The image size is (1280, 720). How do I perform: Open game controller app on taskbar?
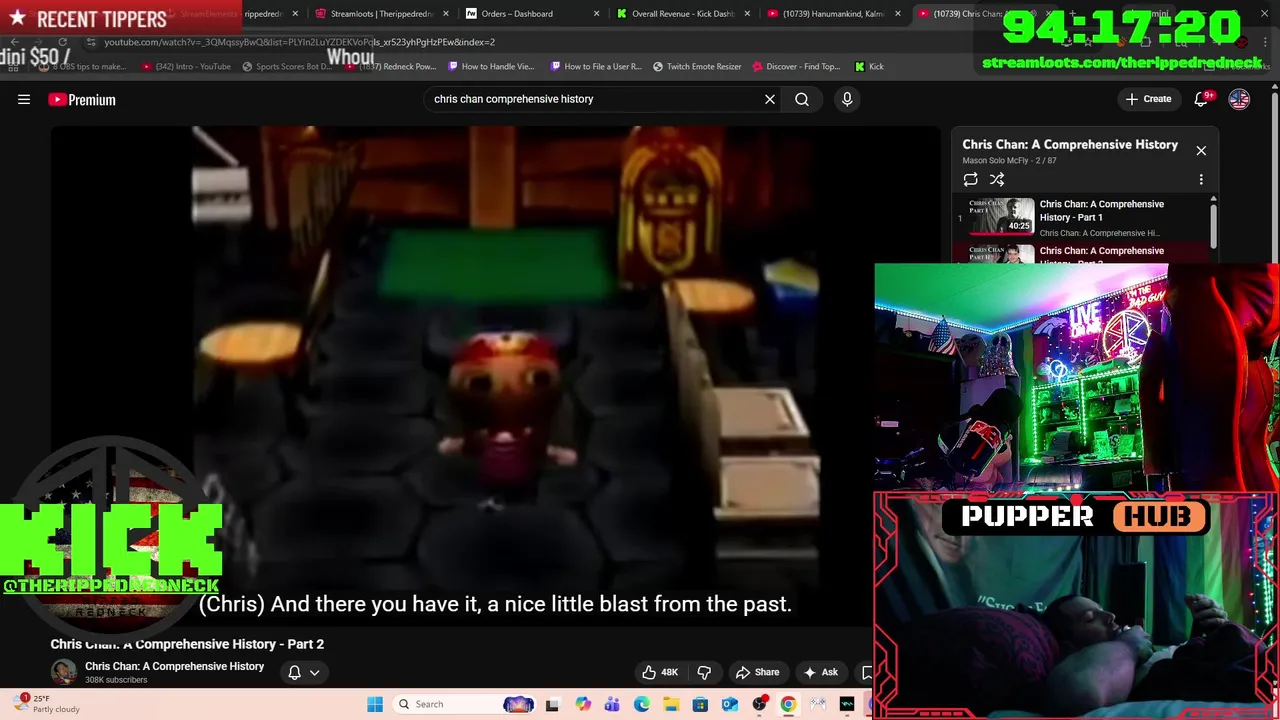click(x=818, y=704)
